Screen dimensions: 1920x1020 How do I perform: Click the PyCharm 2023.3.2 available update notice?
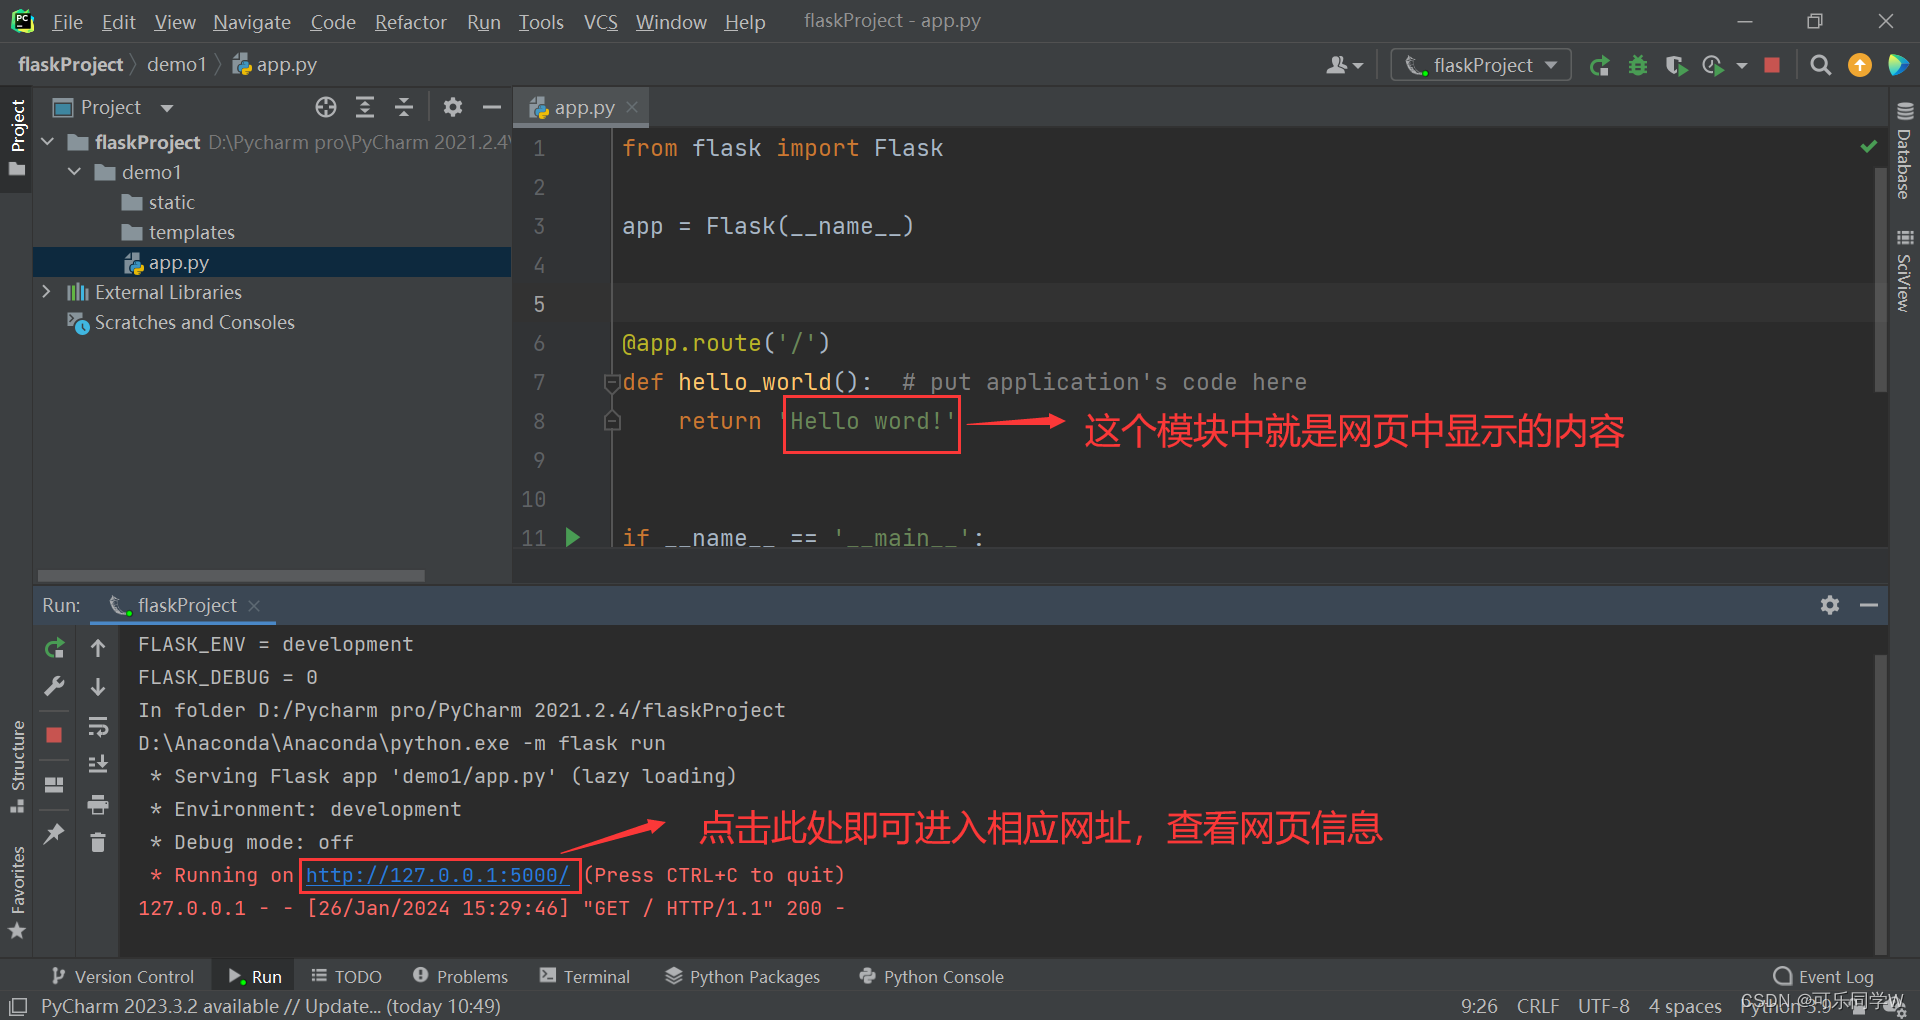pyautogui.click(x=270, y=1006)
